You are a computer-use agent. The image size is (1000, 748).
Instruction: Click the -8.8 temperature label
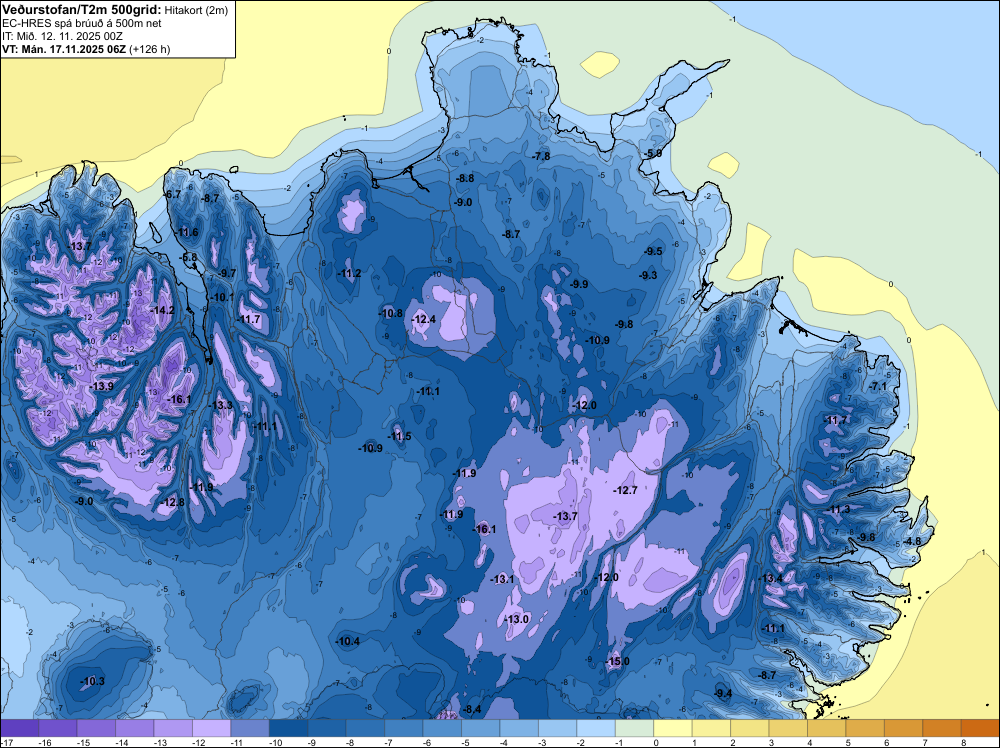pyautogui.click(x=465, y=179)
